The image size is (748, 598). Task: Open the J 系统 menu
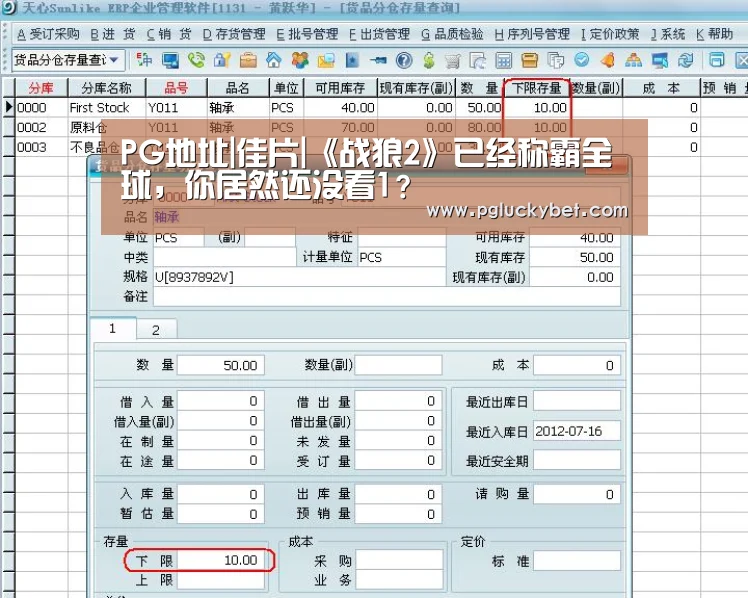coord(668,34)
